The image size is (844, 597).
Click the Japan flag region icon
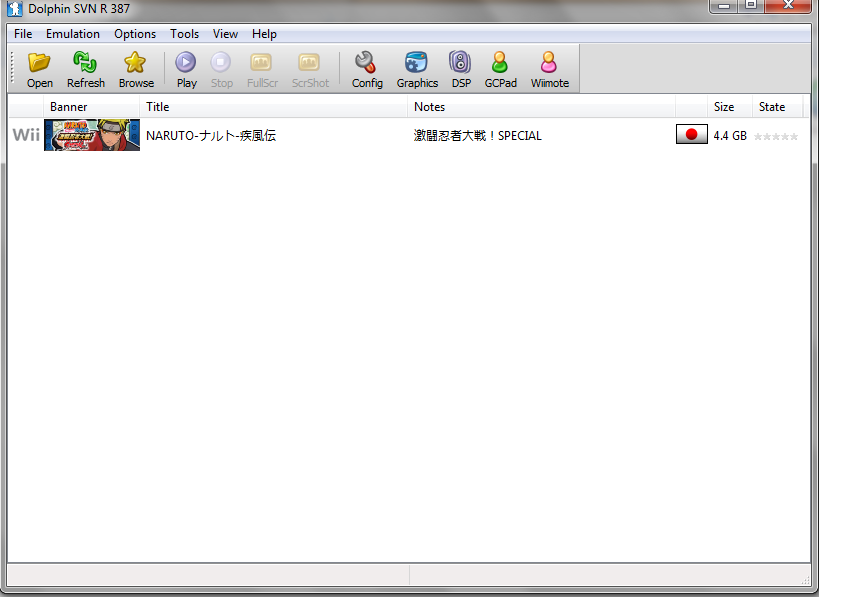[x=692, y=134]
